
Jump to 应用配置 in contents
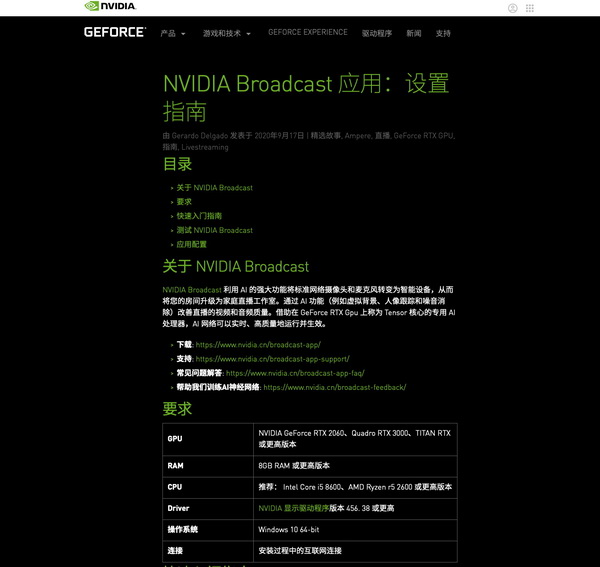(191, 244)
